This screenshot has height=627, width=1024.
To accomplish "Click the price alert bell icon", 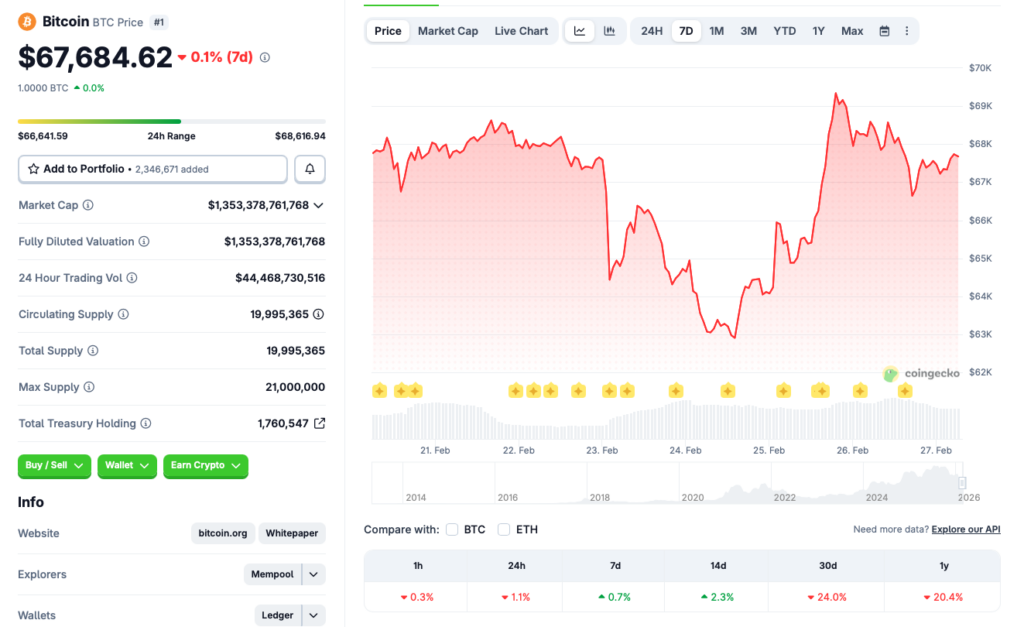I will point(310,168).
